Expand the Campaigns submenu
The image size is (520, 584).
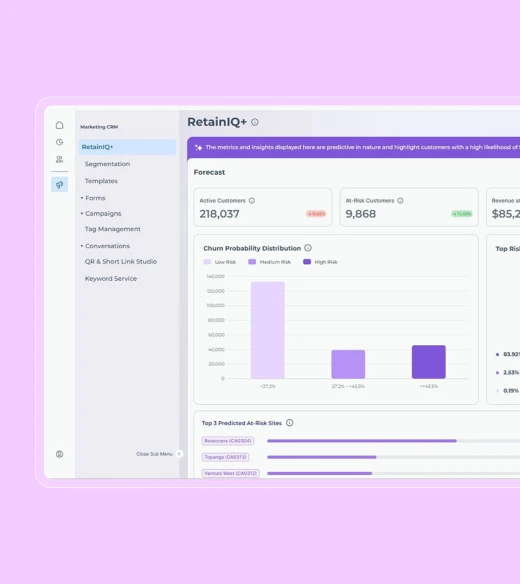coord(101,213)
